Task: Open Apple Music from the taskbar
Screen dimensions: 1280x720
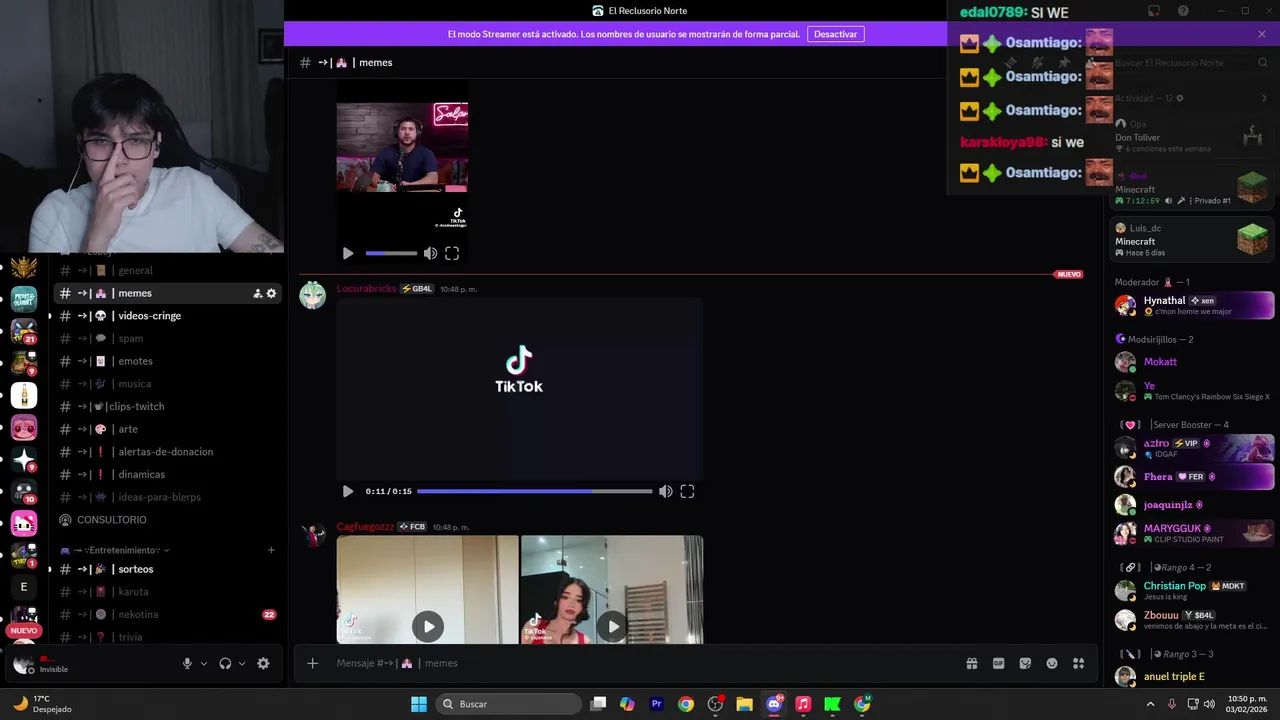Action: point(803,704)
